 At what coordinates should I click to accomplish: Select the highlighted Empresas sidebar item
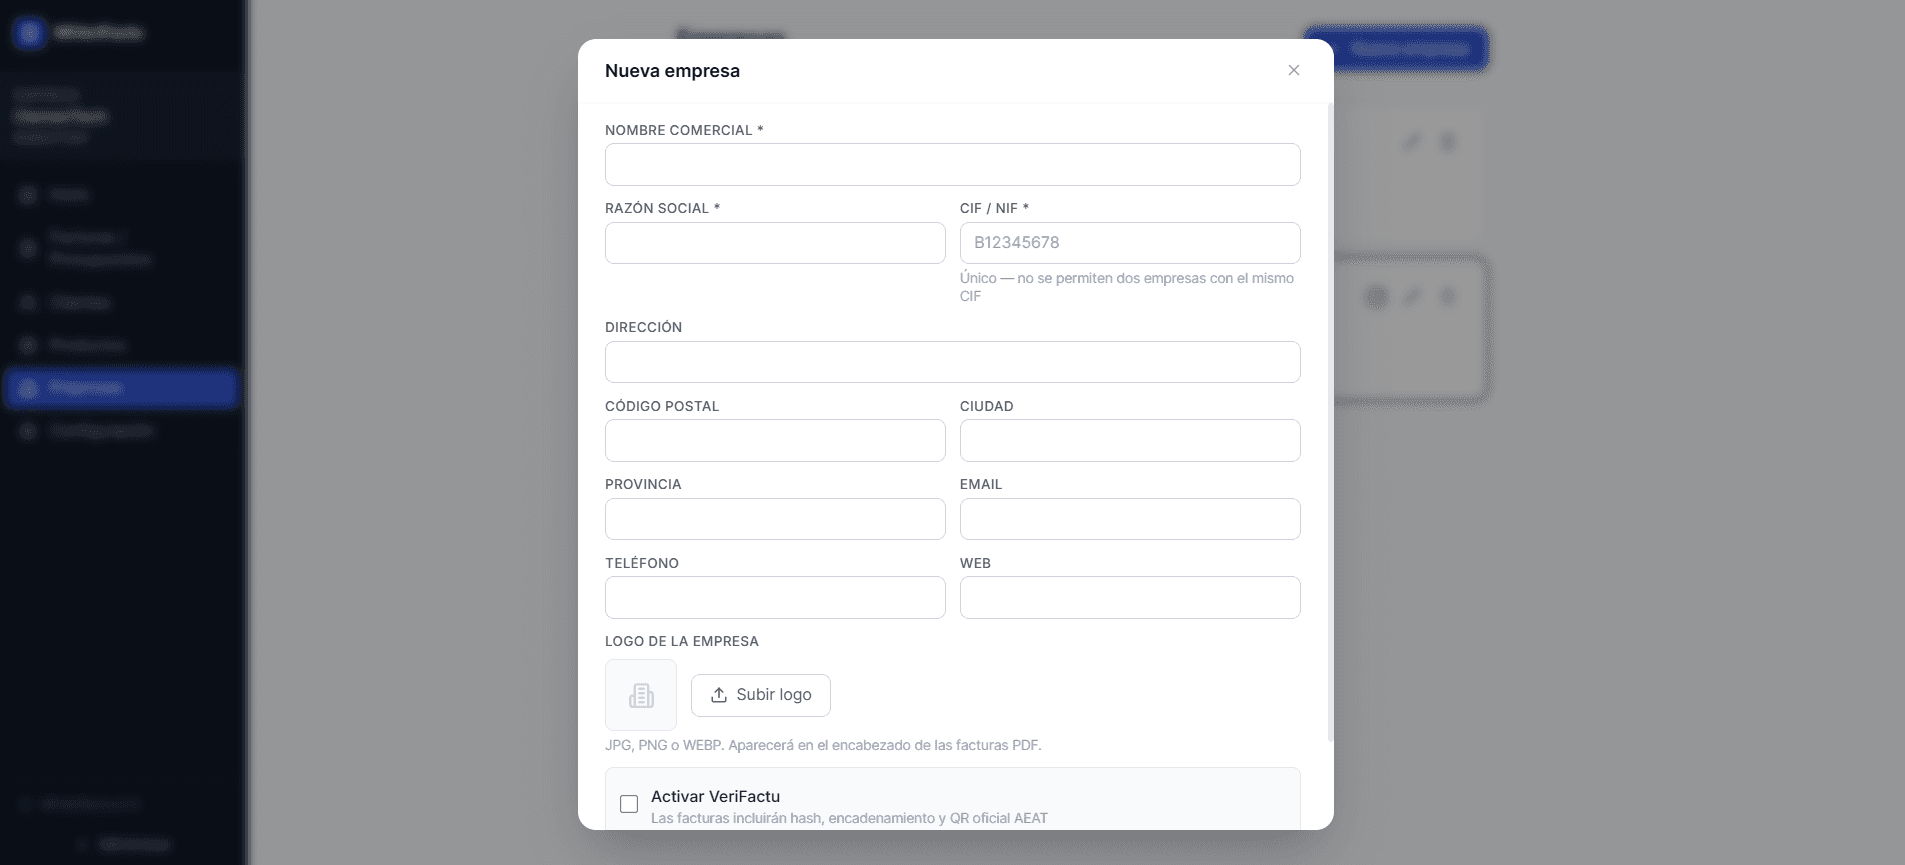(121, 388)
